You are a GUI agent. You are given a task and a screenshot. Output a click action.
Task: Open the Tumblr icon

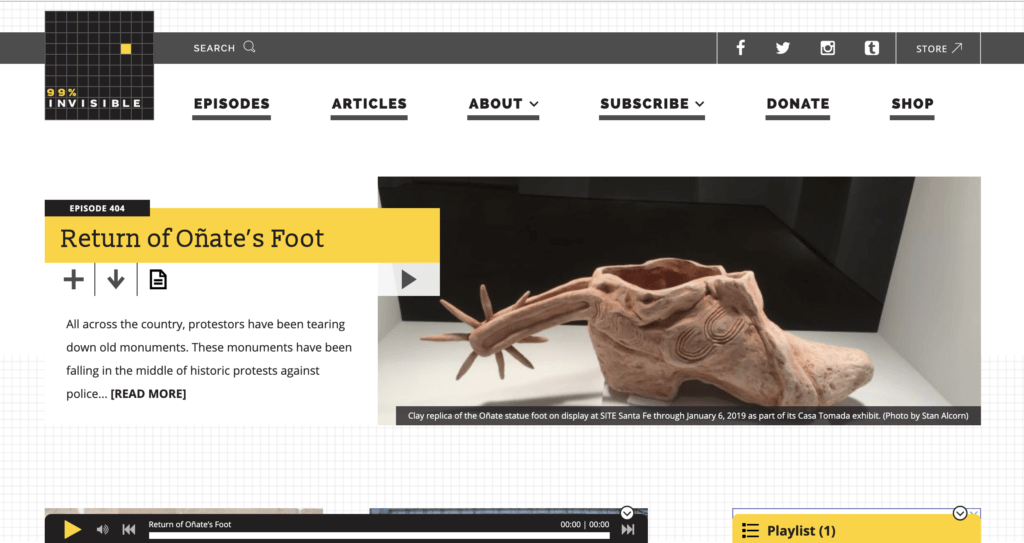point(872,48)
